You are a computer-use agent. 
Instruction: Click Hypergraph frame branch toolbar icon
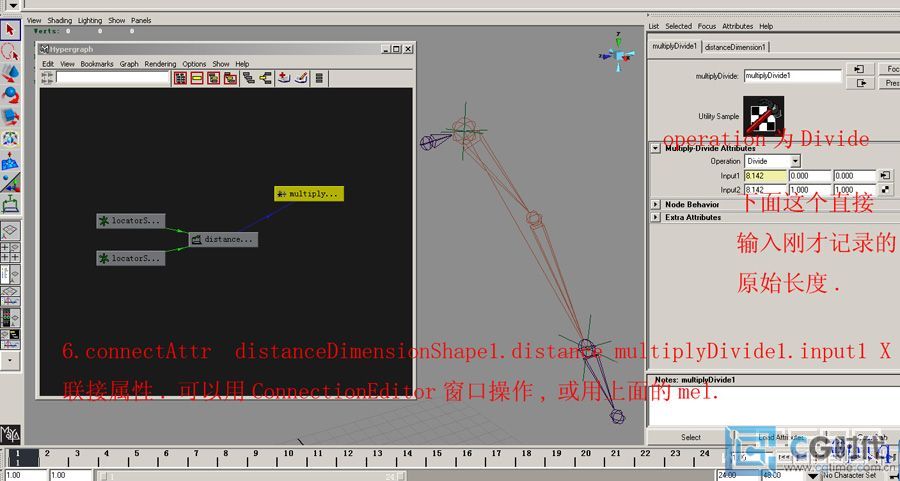point(230,78)
